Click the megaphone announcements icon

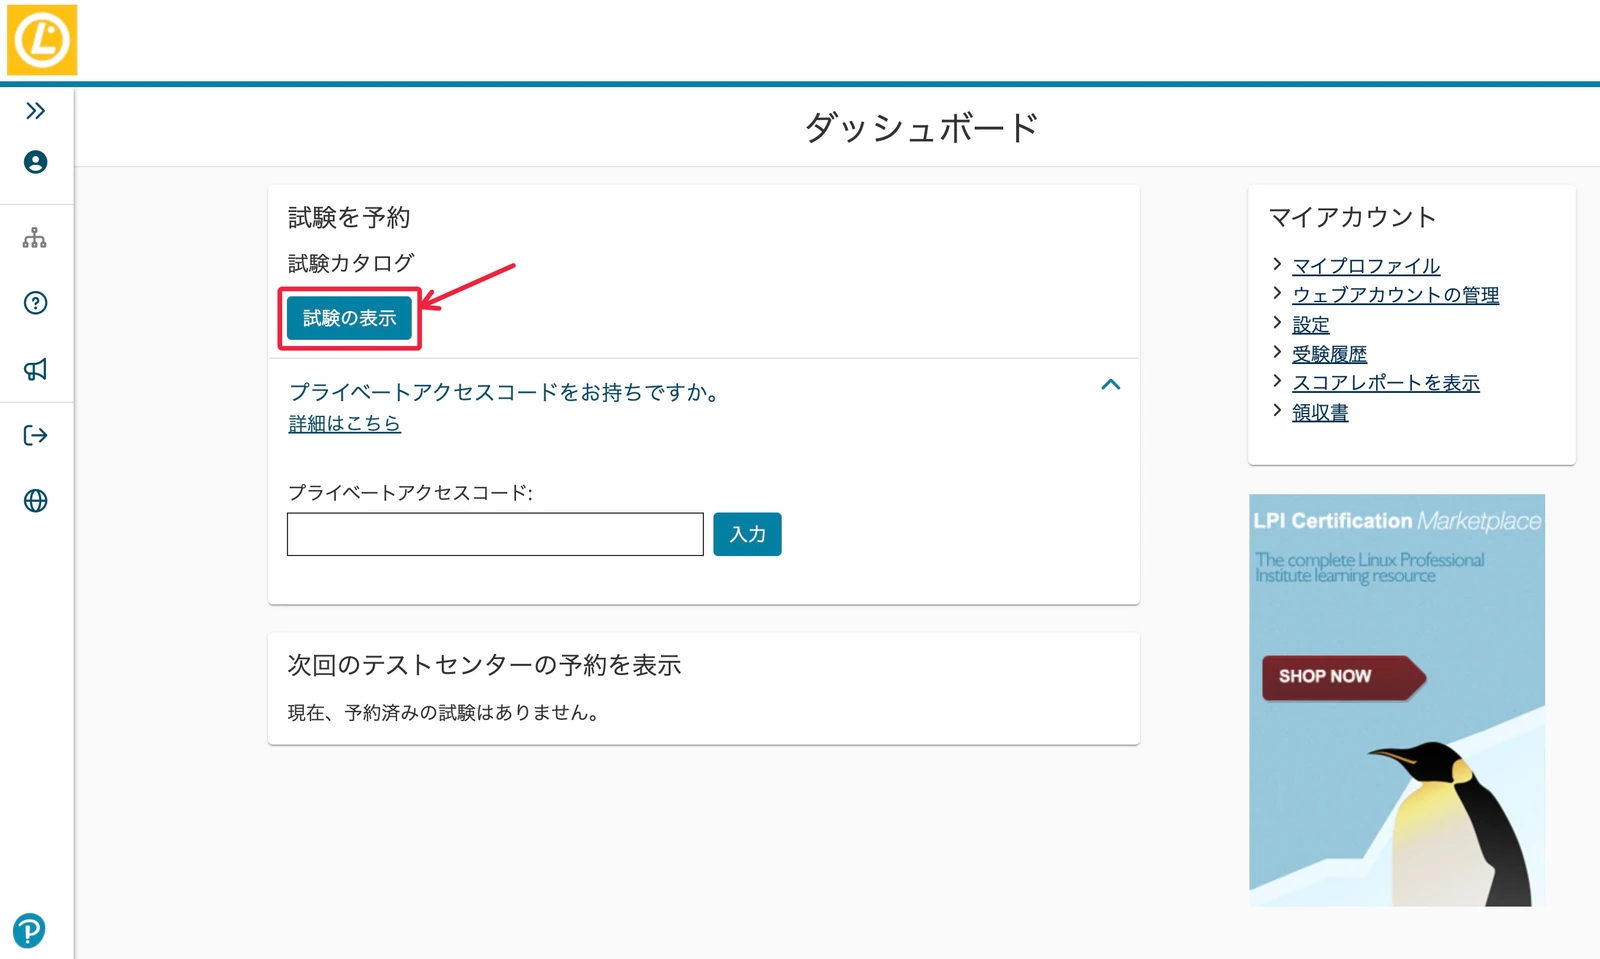(36, 369)
